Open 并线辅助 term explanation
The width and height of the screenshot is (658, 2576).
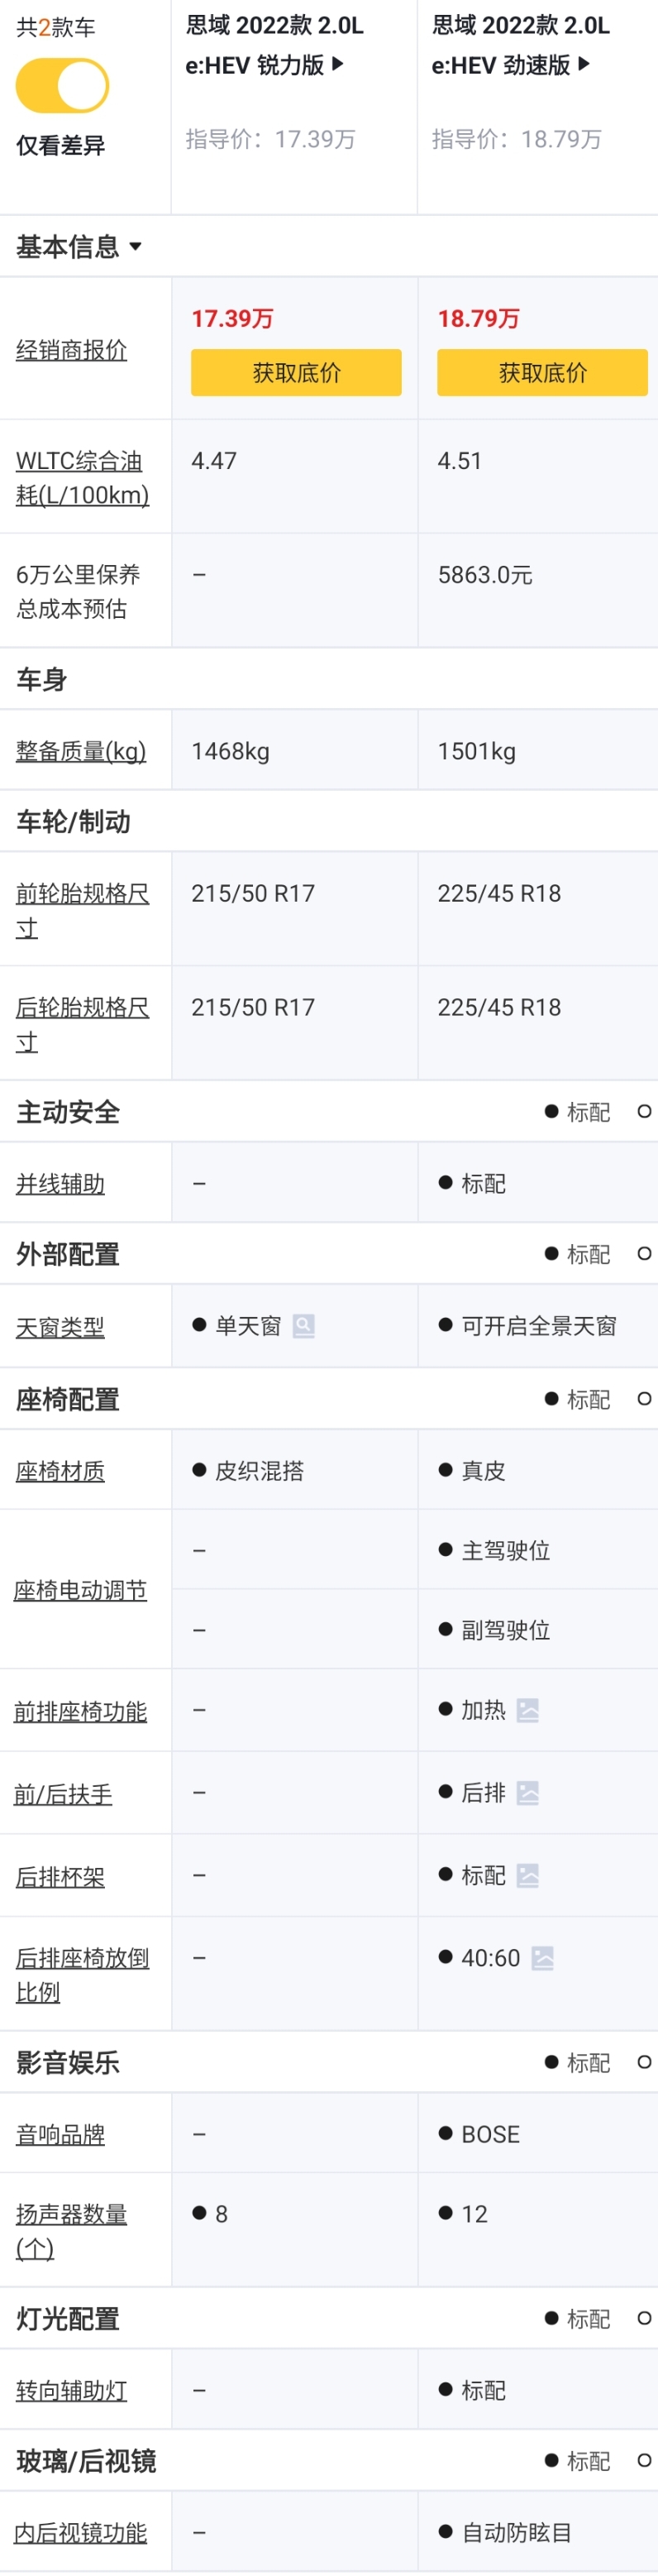point(60,1184)
